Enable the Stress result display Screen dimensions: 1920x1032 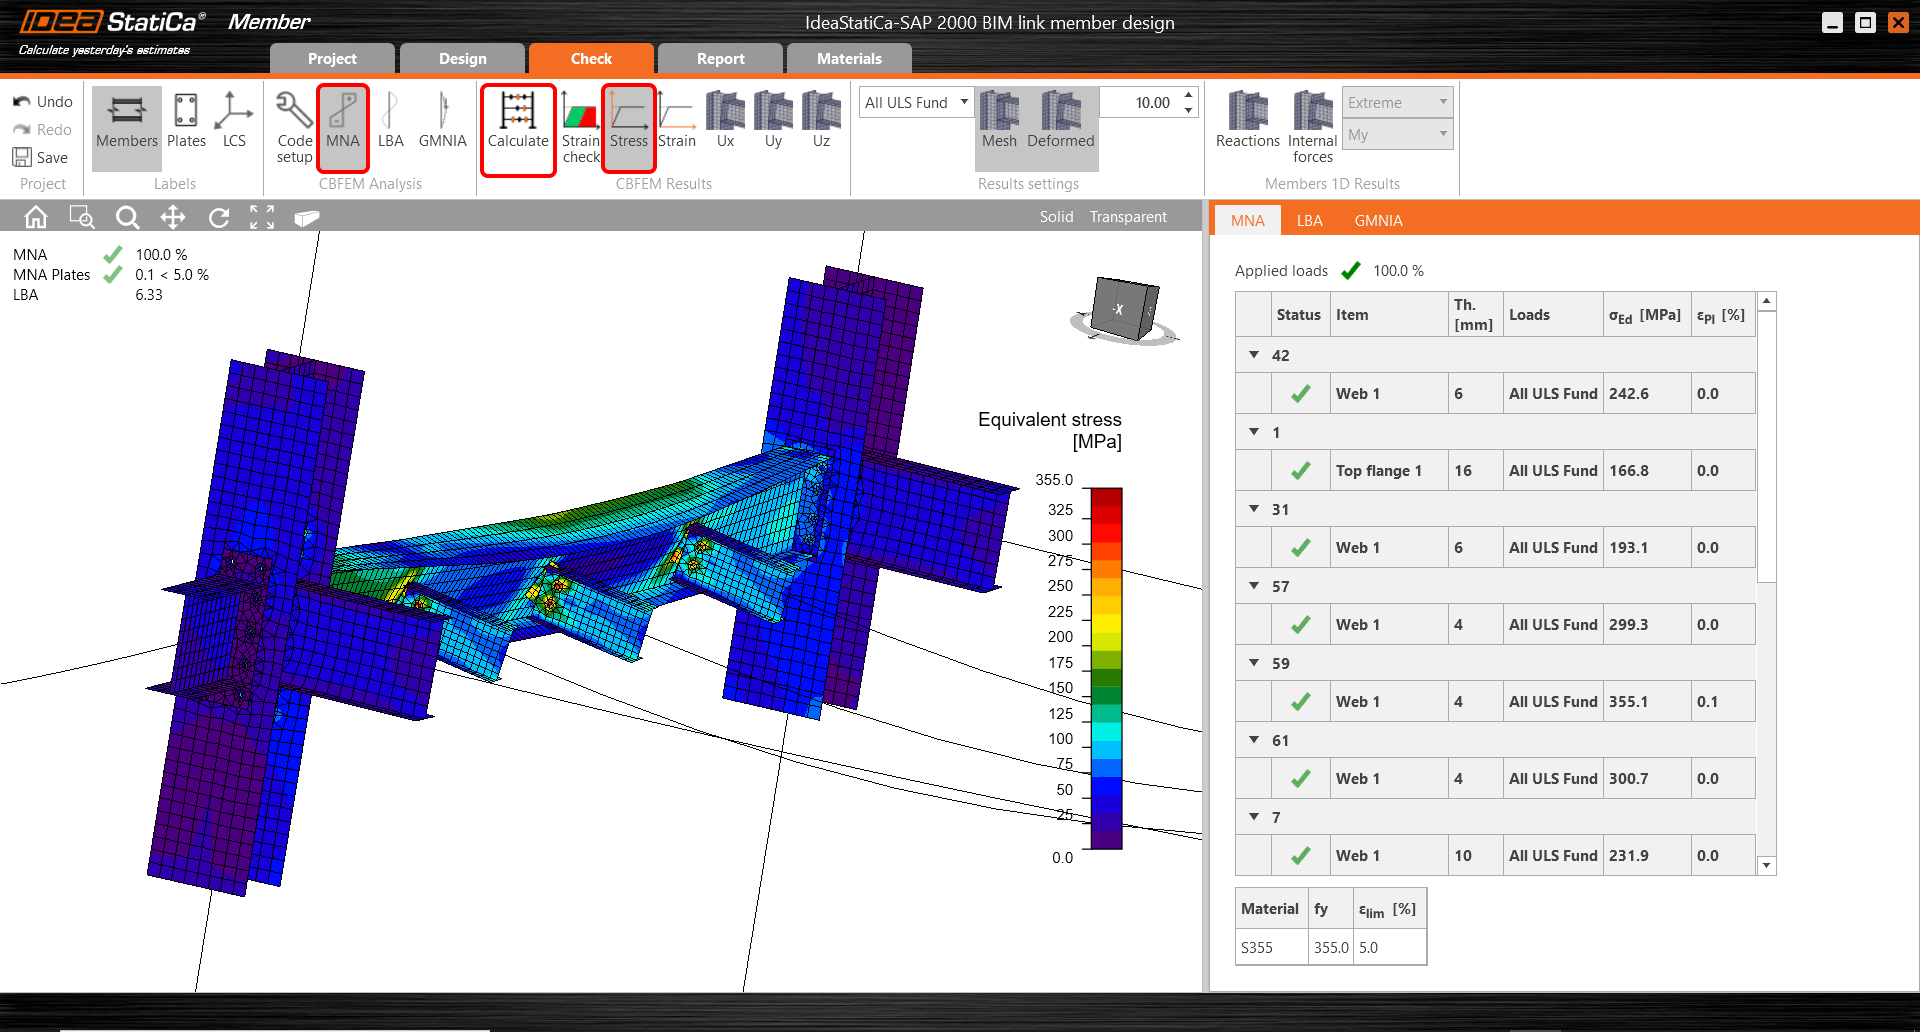pos(629,128)
